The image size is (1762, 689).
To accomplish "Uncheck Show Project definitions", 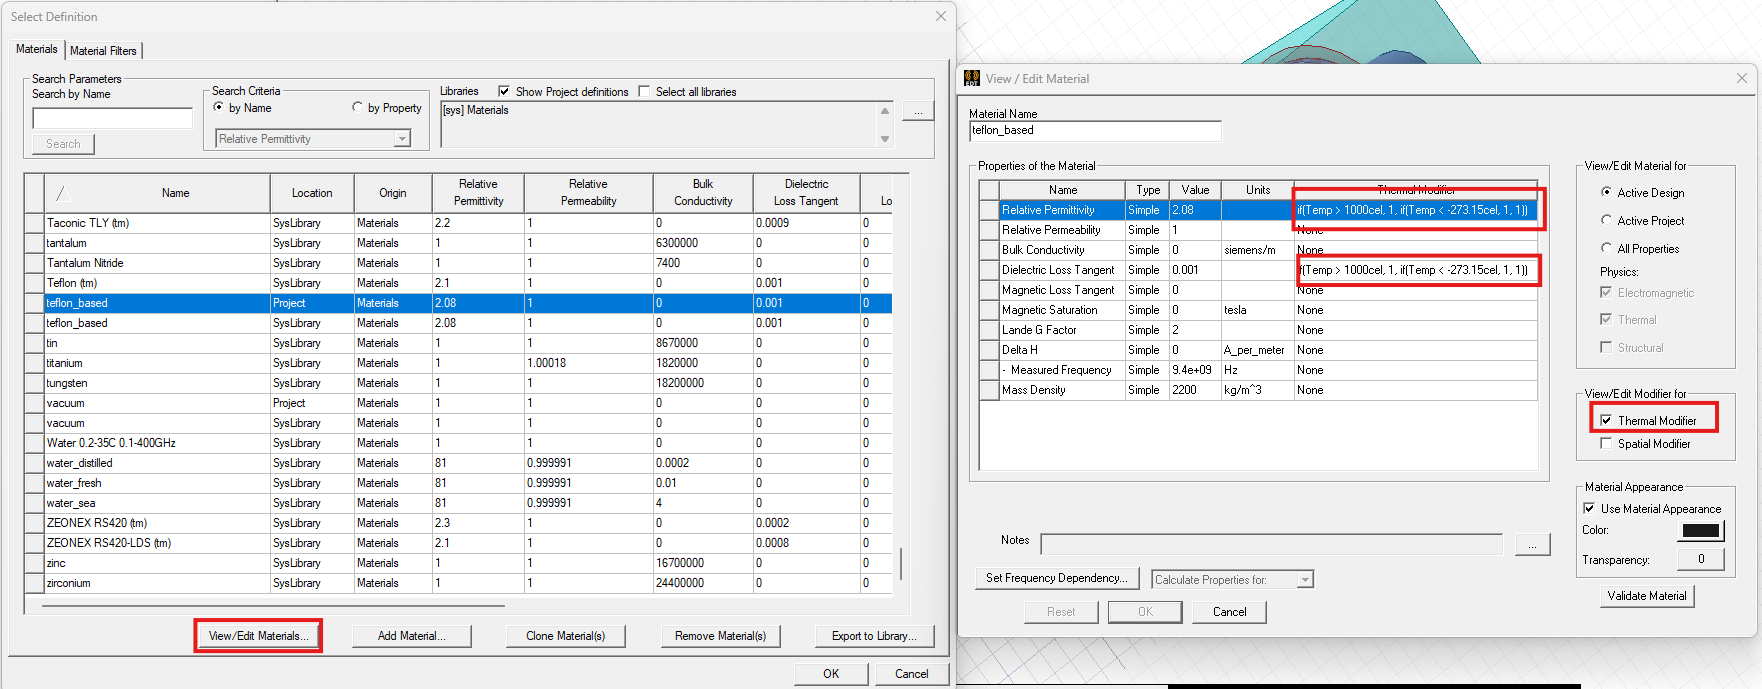I will click(504, 91).
